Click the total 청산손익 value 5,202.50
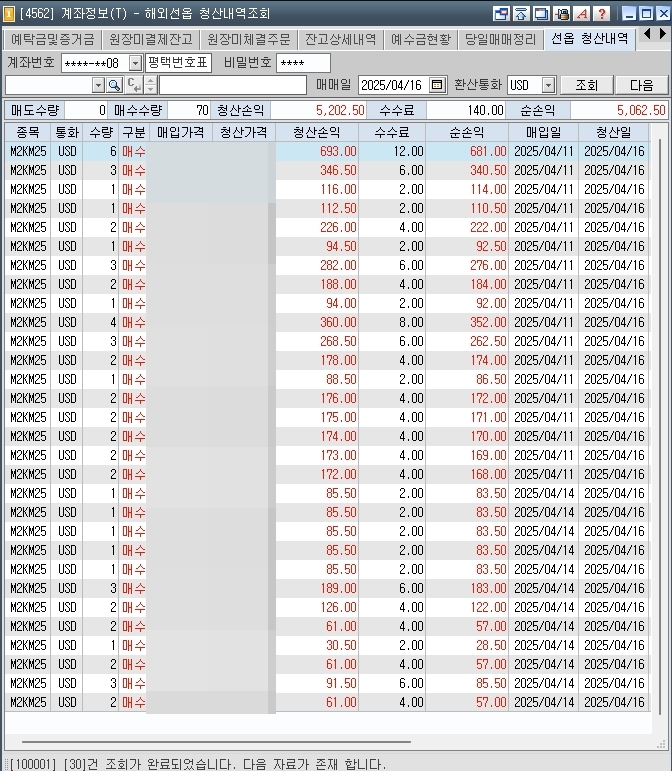672x771 pixels. pos(318,110)
